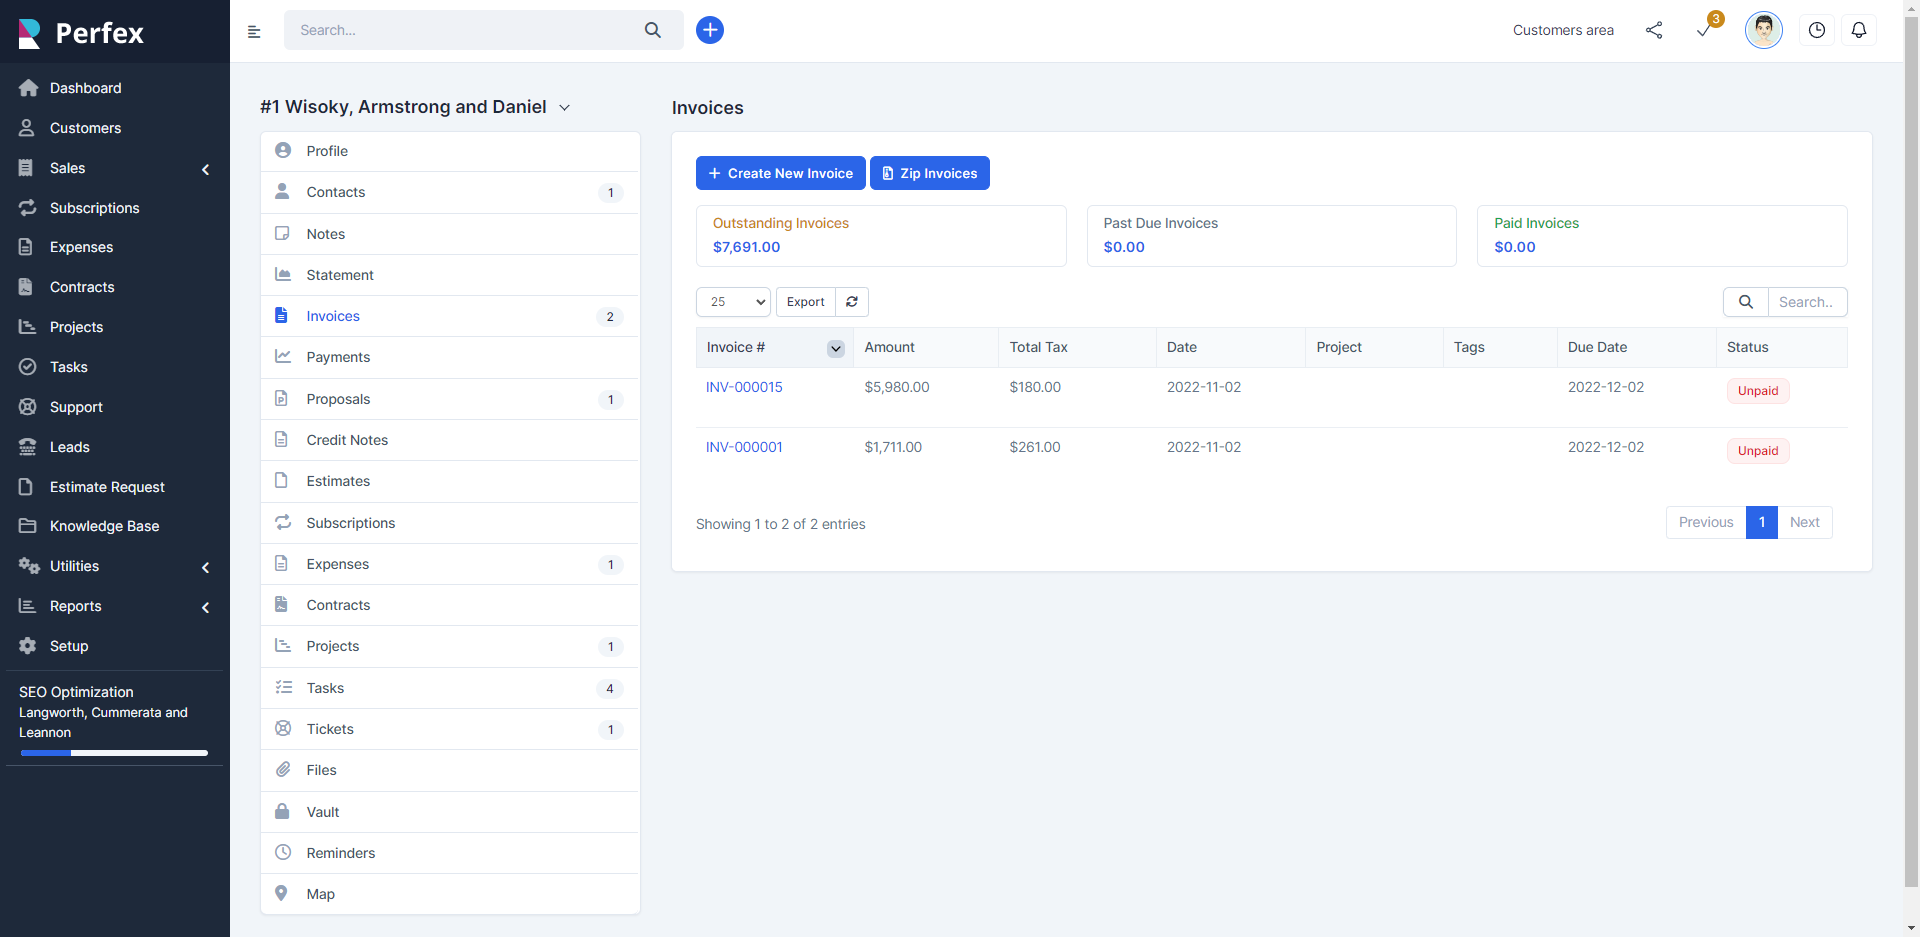Expand the Sales sidebar menu
The image size is (1920, 937).
(115, 168)
